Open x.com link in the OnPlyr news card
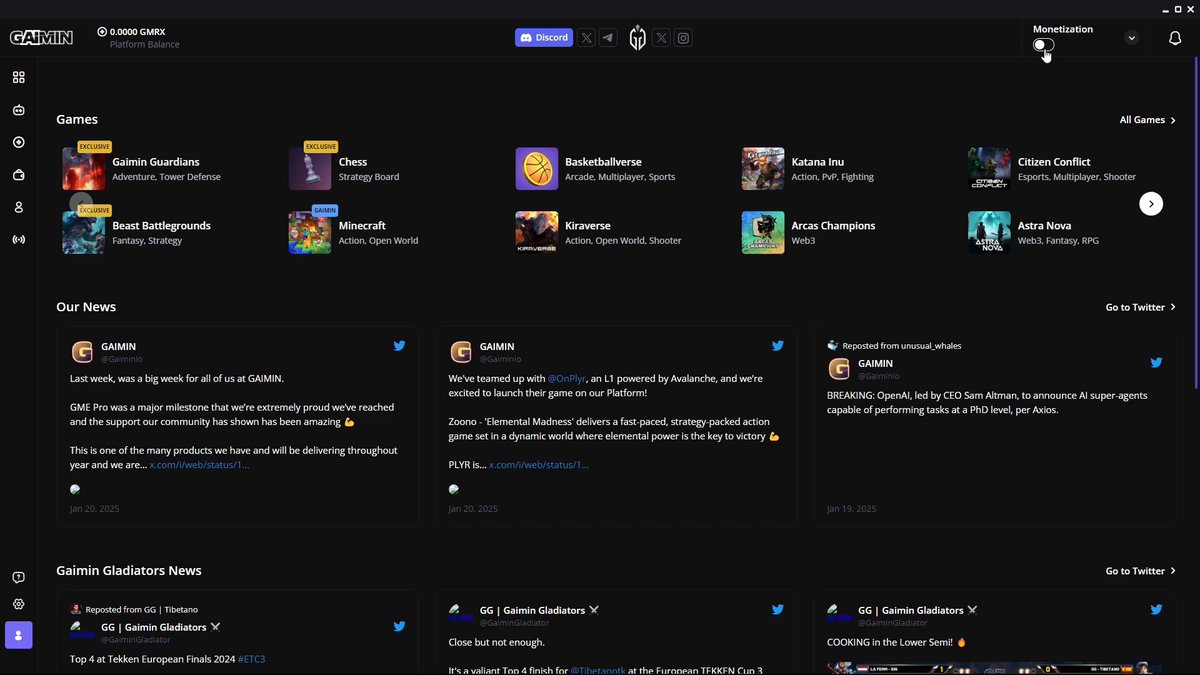The width and height of the screenshot is (1200, 675). tap(538, 465)
